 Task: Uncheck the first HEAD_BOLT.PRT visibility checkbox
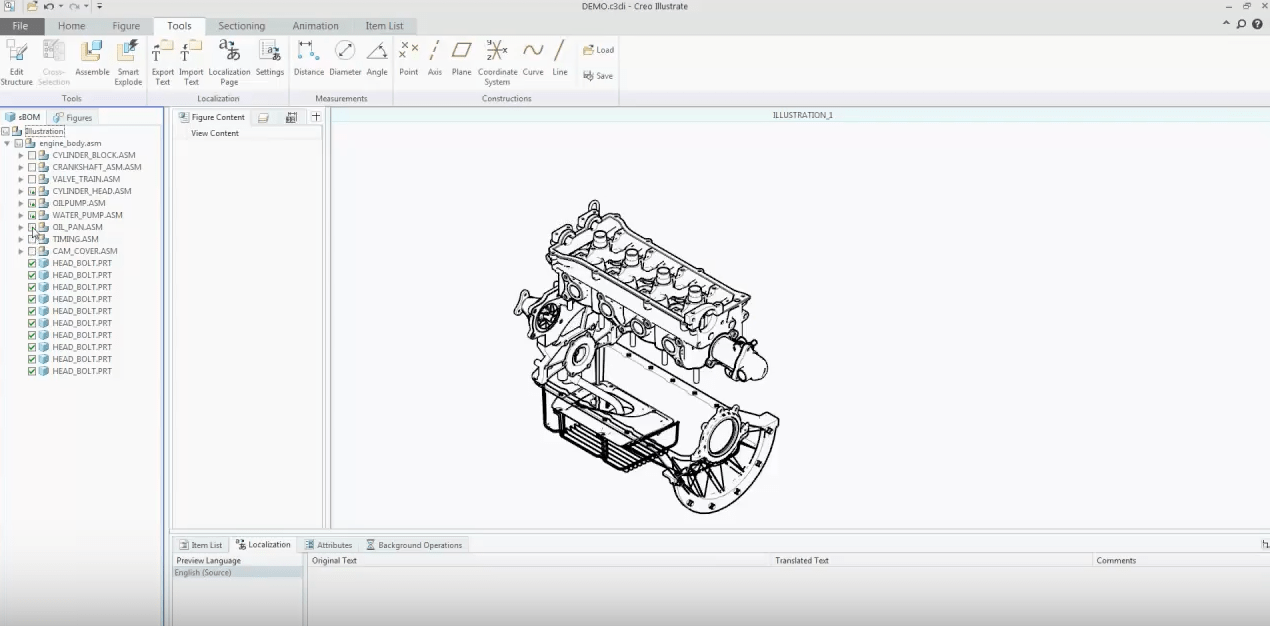point(31,262)
